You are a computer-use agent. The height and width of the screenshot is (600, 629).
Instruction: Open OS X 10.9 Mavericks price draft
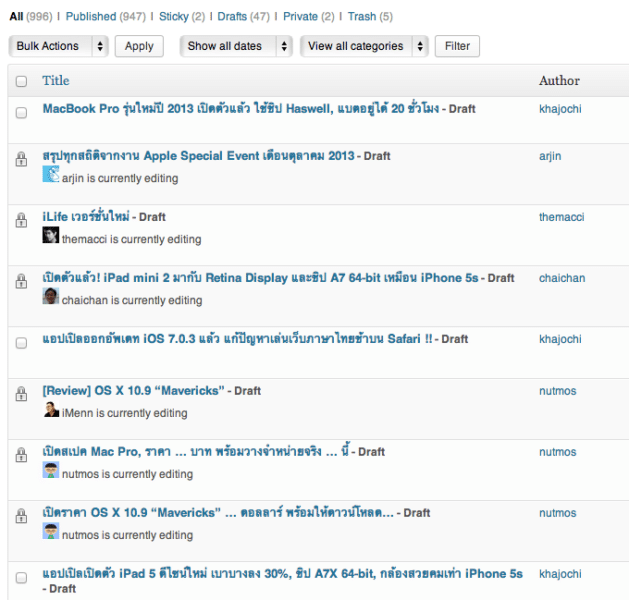(218, 513)
